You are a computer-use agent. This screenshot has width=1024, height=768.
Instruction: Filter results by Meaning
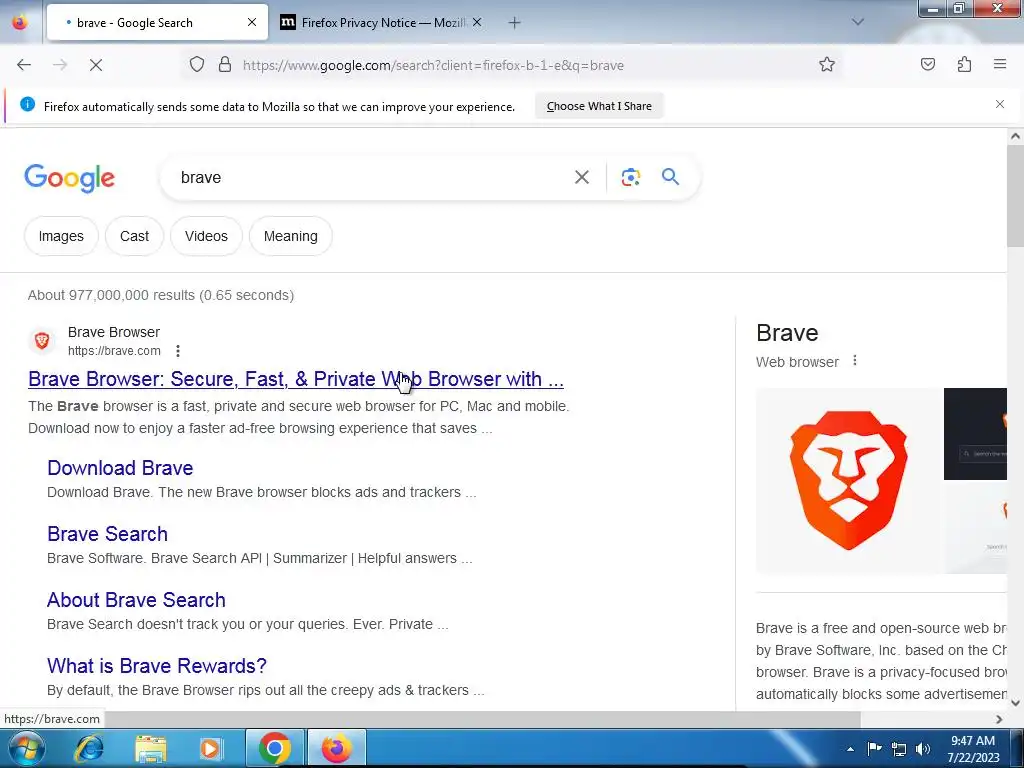coord(291,236)
